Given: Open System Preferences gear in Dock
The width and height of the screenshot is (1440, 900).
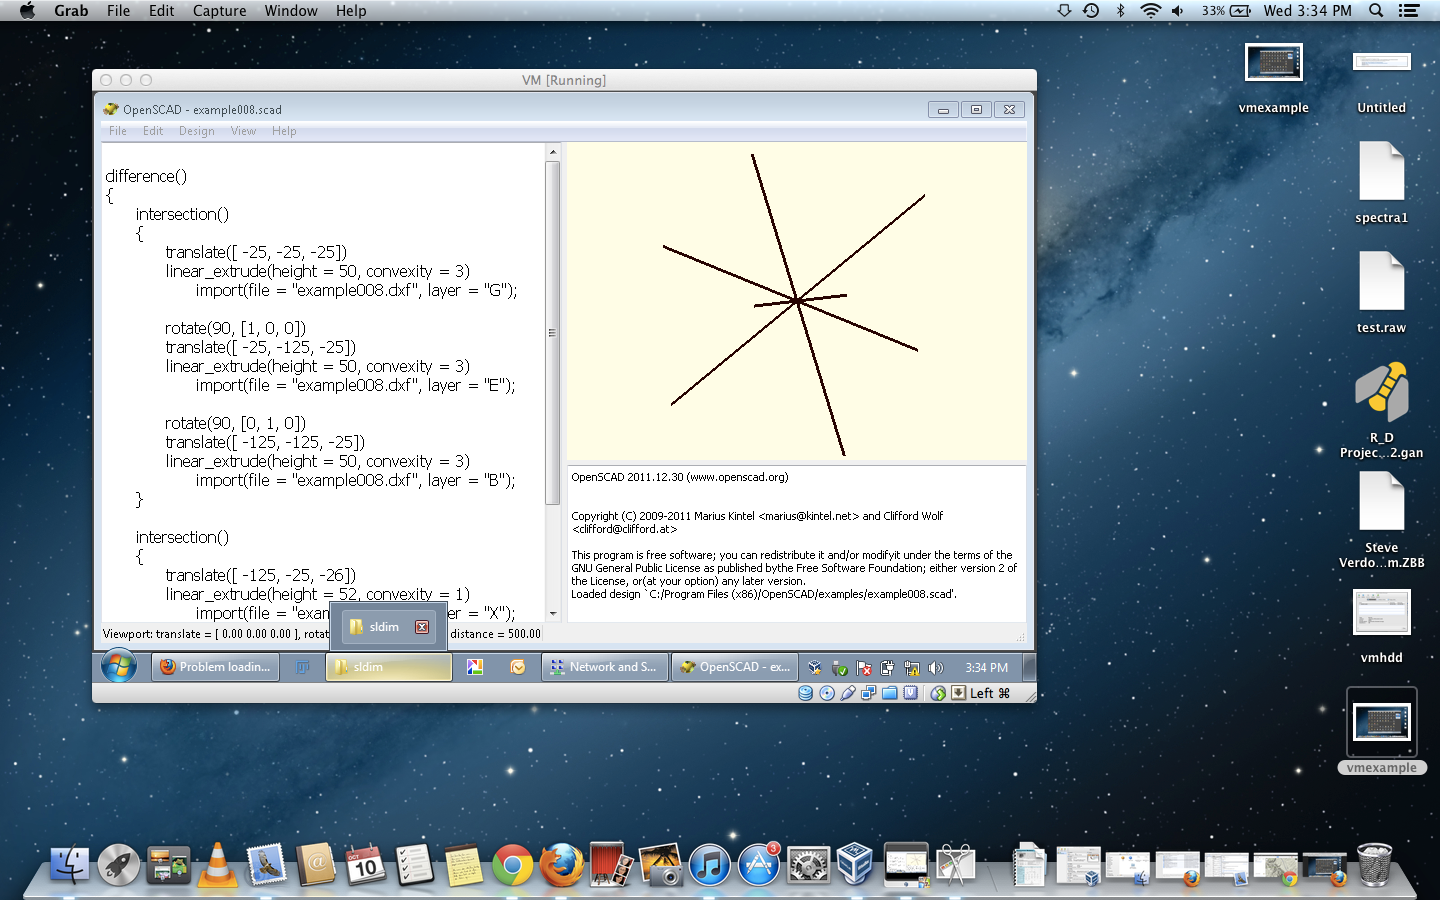Looking at the screenshot, I should tap(808, 865).
